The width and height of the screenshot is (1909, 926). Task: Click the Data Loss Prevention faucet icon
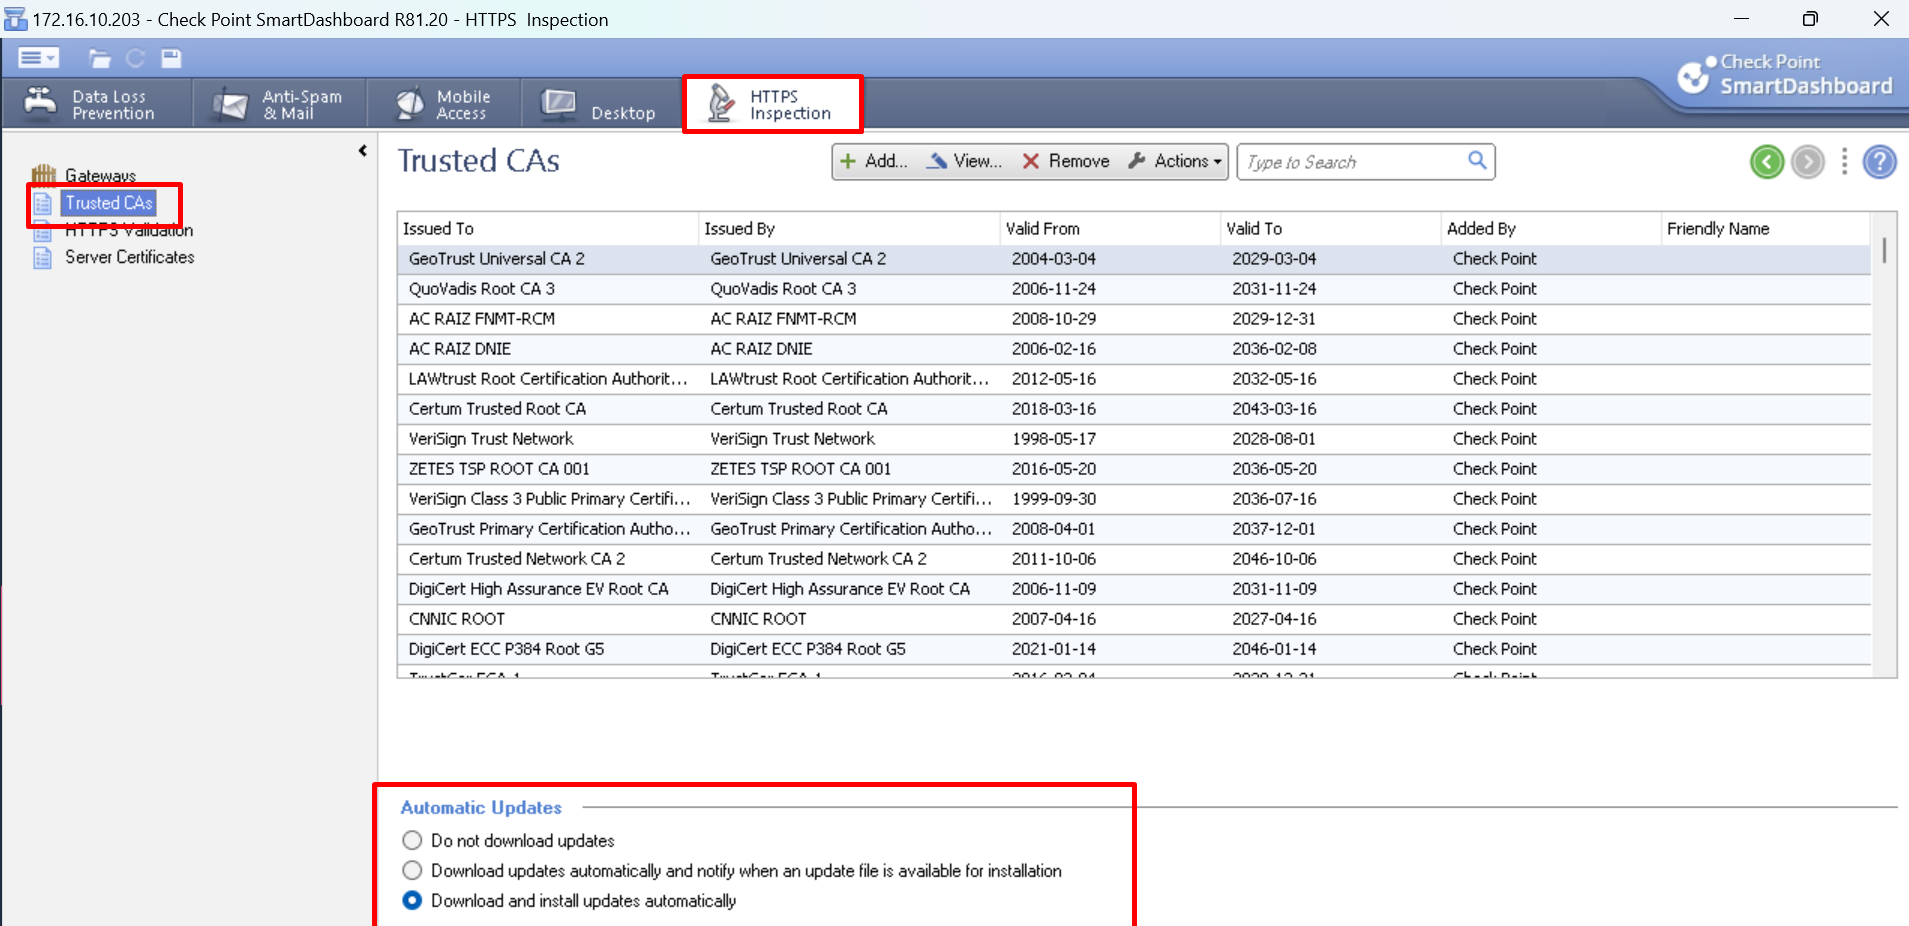(x=40, y=103)
